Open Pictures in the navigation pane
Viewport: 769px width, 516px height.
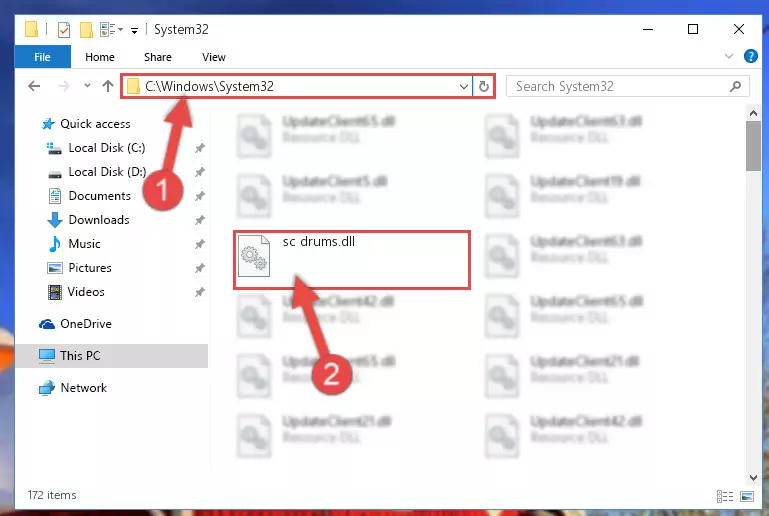(x=90, y=268)
